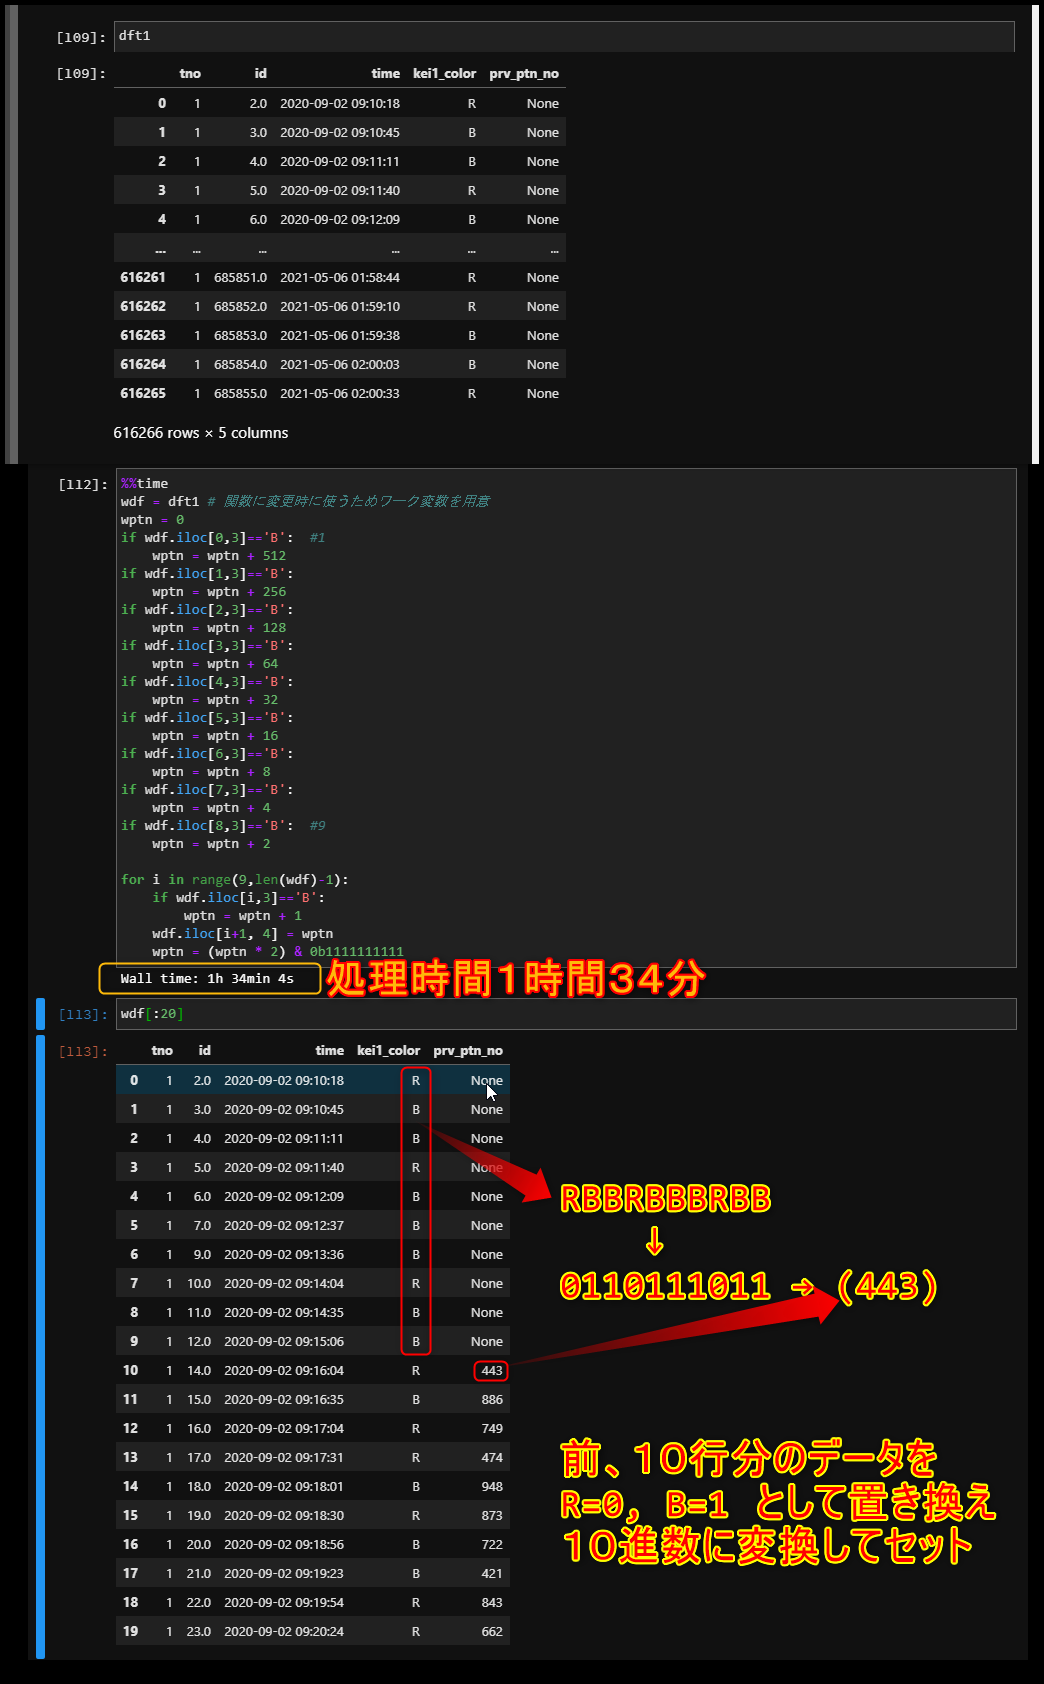The image size is (1044, 1684).
Task: Click row index 12 in the wdf[:20] table
Action: [x=131, y=1429]
